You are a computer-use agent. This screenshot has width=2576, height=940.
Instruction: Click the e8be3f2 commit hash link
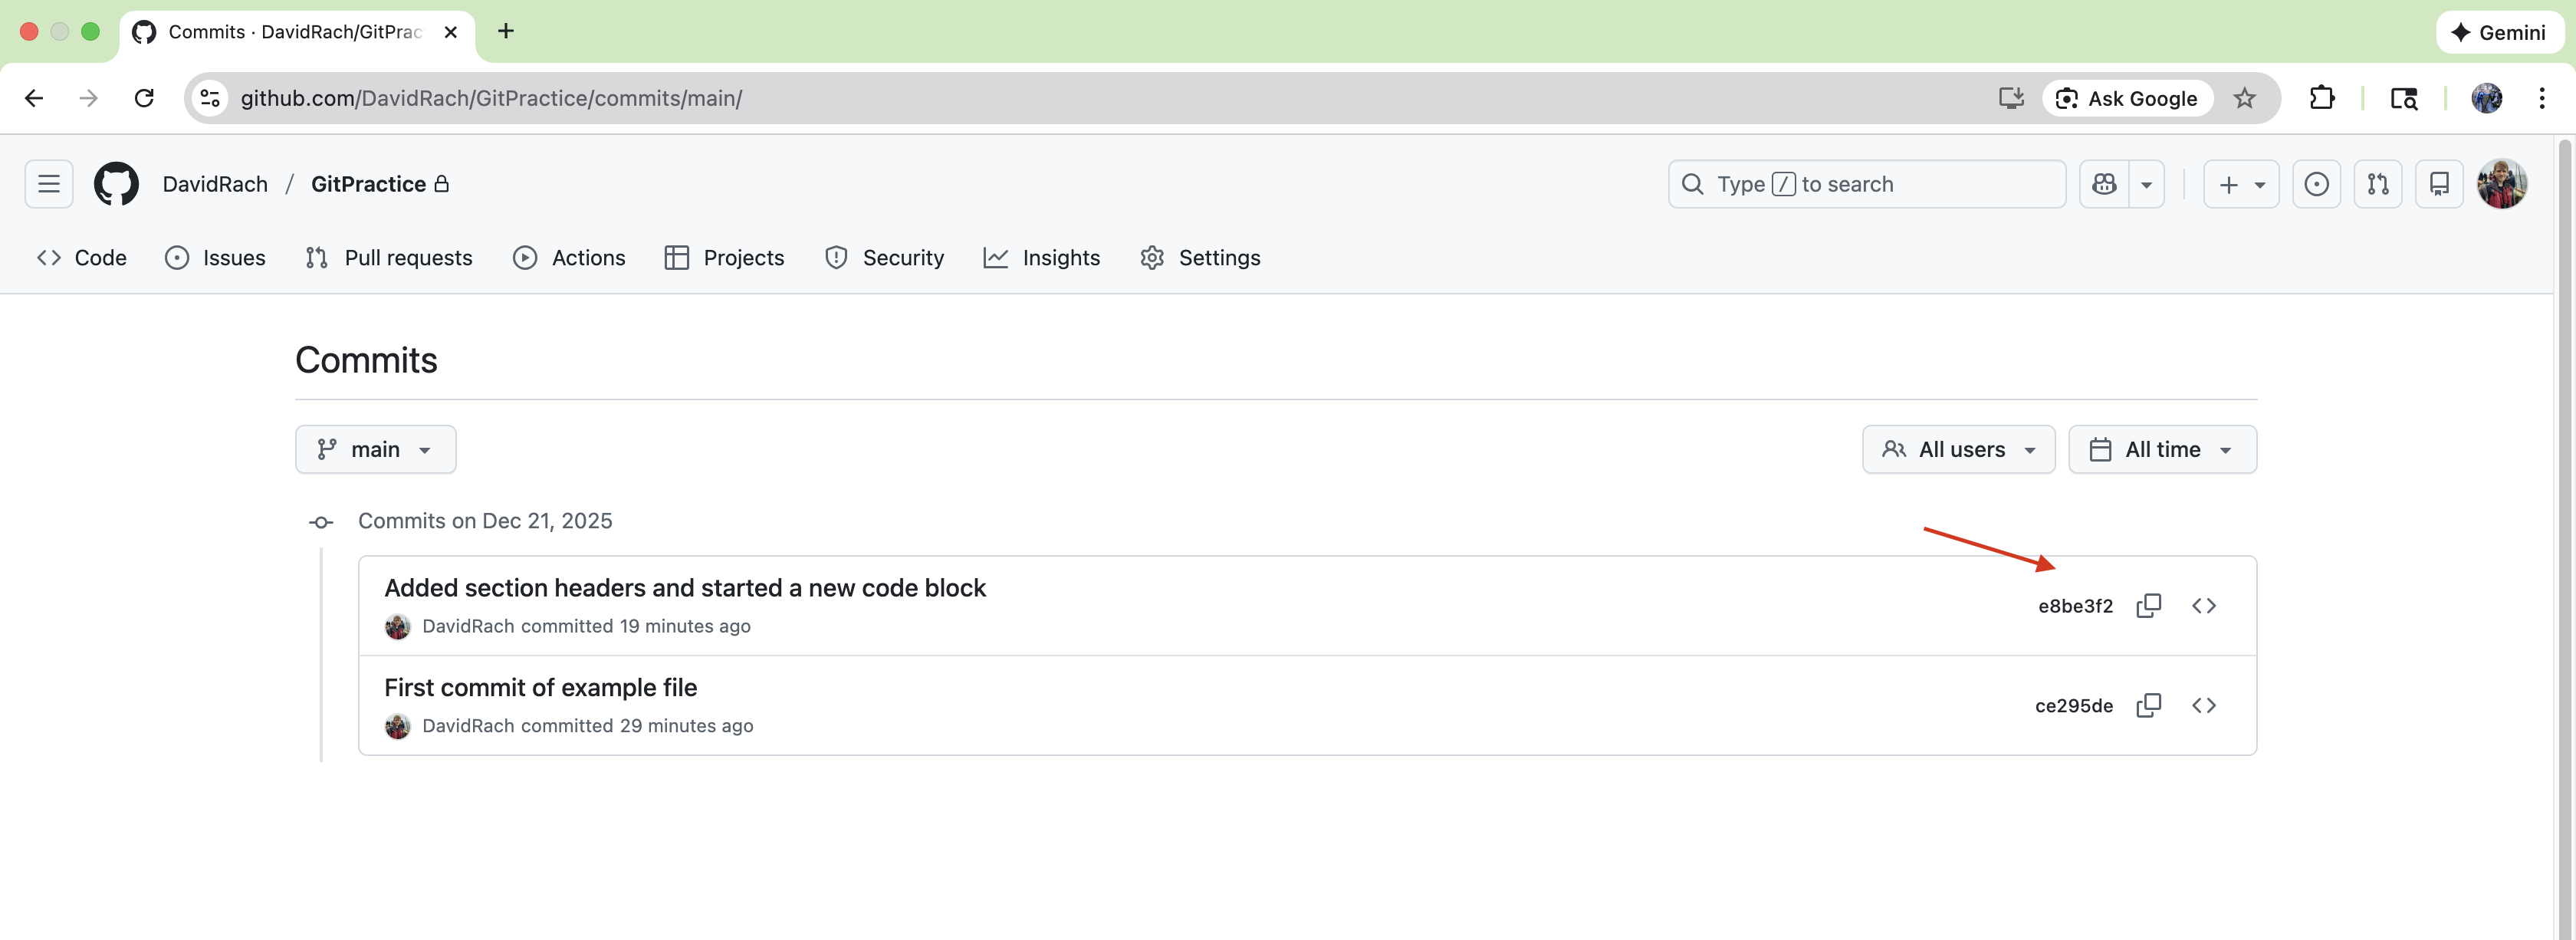[x=2075, y=606]
